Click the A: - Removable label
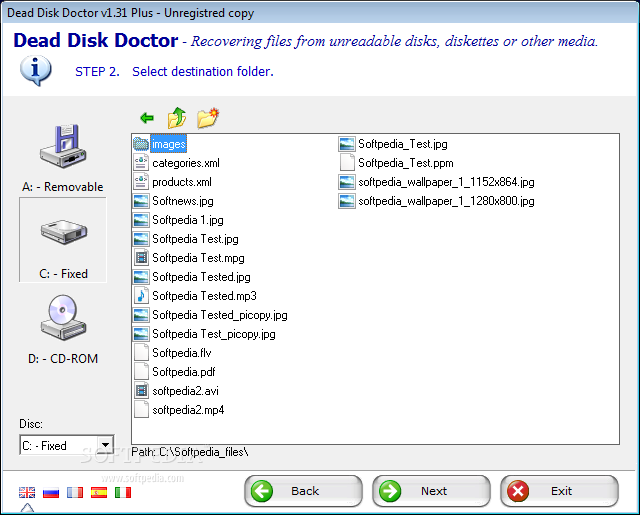This screenshot has width=640, height=515. click(x=63, y=187)
